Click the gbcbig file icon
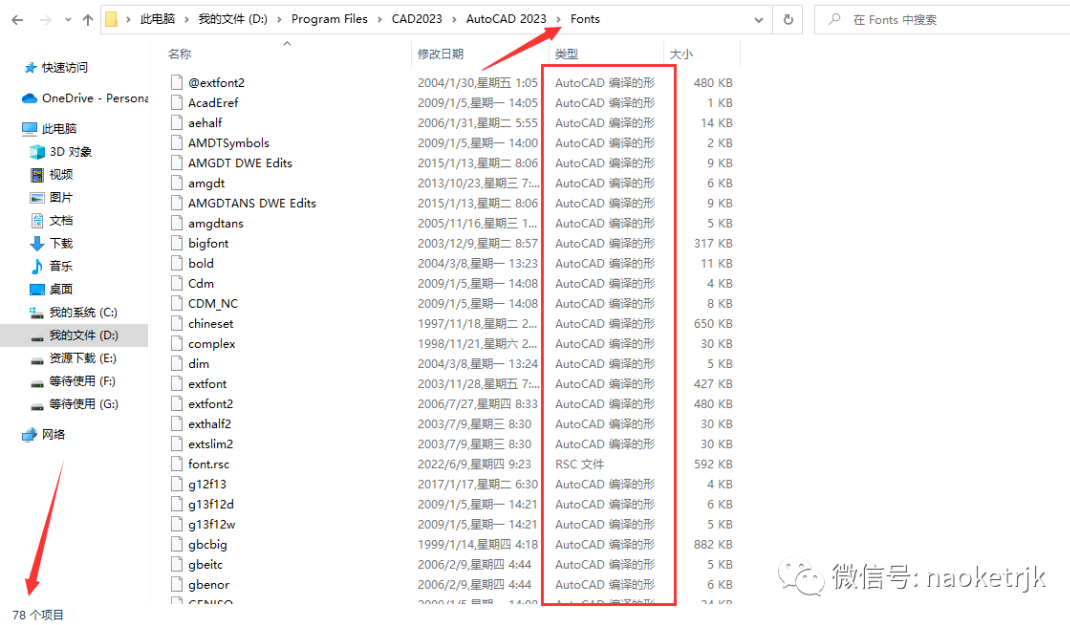The height and width of the screenshot is (625, 1070). 177,544
